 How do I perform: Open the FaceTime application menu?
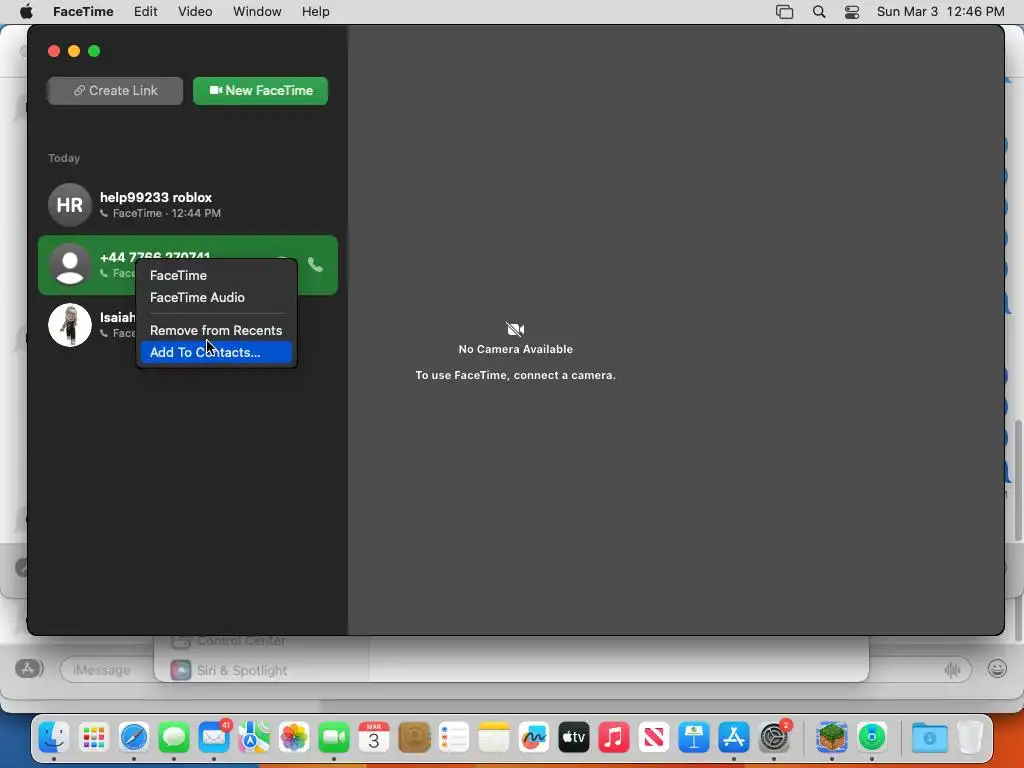[83, 12]
